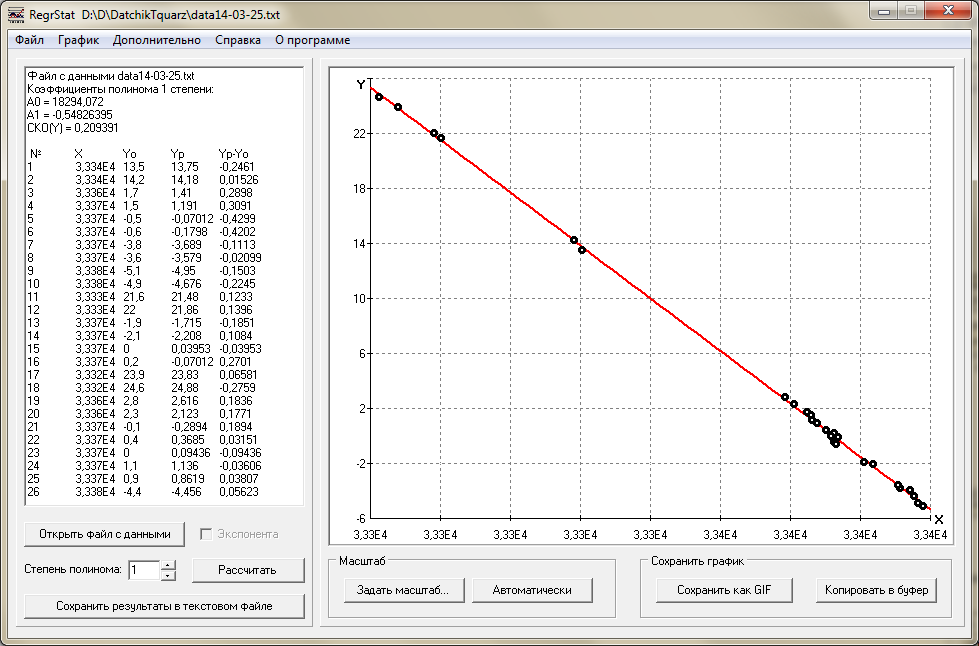The height and width of the screenshot is (646, 979).
Task: Increase polynomial degree with up arrow
Action: tap(168, 565)
